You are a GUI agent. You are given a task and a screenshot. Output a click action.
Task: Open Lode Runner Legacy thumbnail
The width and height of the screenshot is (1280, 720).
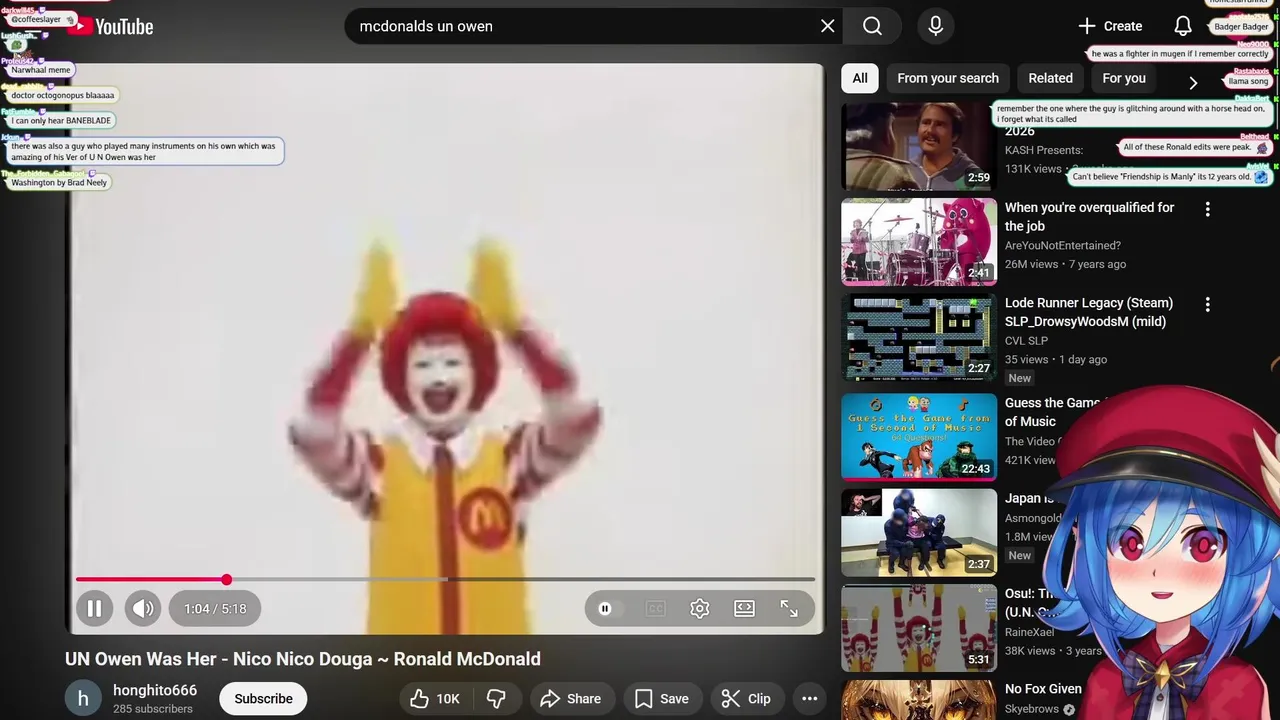pyautogui.click(x=919, y=337)
